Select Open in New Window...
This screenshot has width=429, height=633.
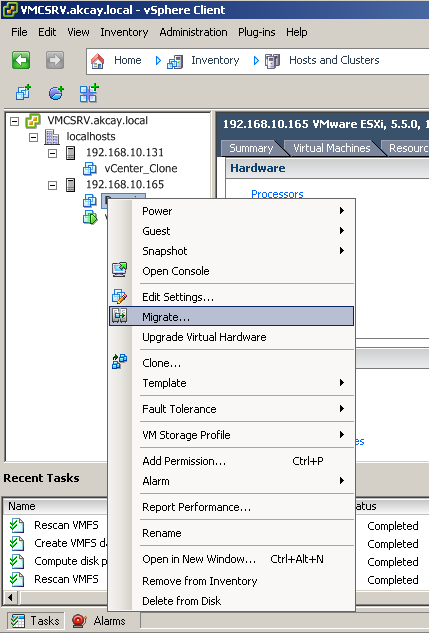coord(232,559)
